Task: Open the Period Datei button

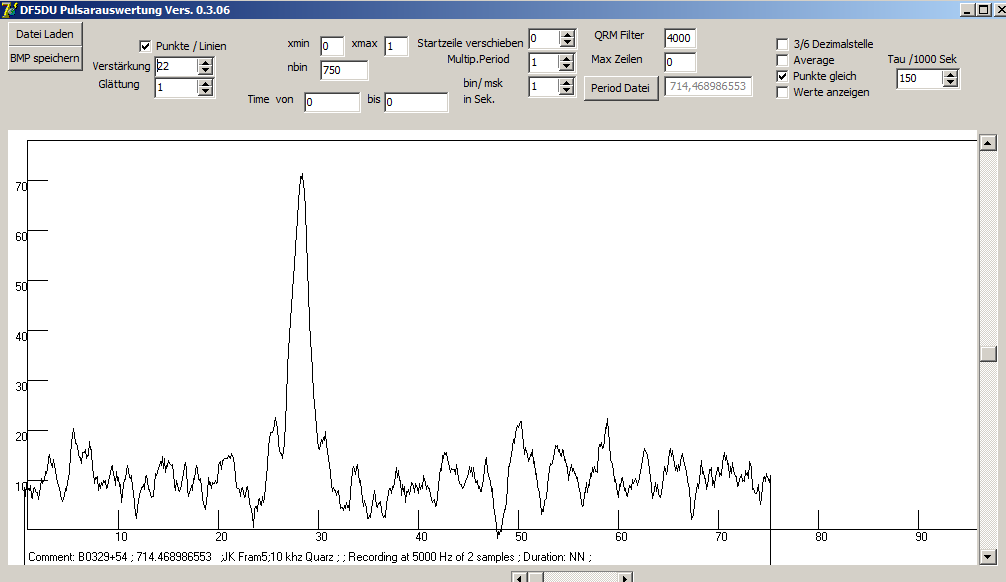Action: 620,88
